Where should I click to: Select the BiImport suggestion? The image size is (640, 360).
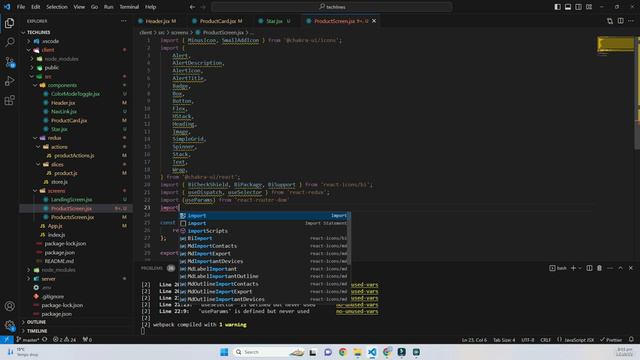coord(264,238)
